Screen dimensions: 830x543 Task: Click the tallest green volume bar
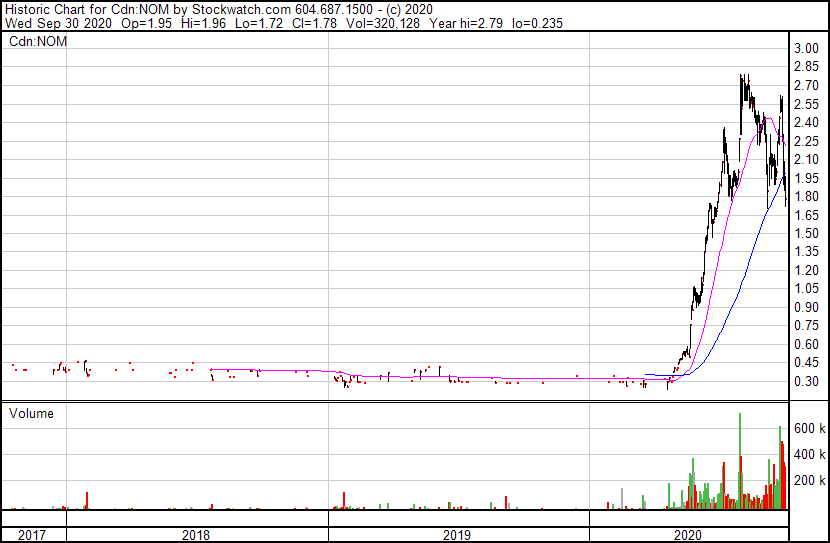click(x=740, y=460)
